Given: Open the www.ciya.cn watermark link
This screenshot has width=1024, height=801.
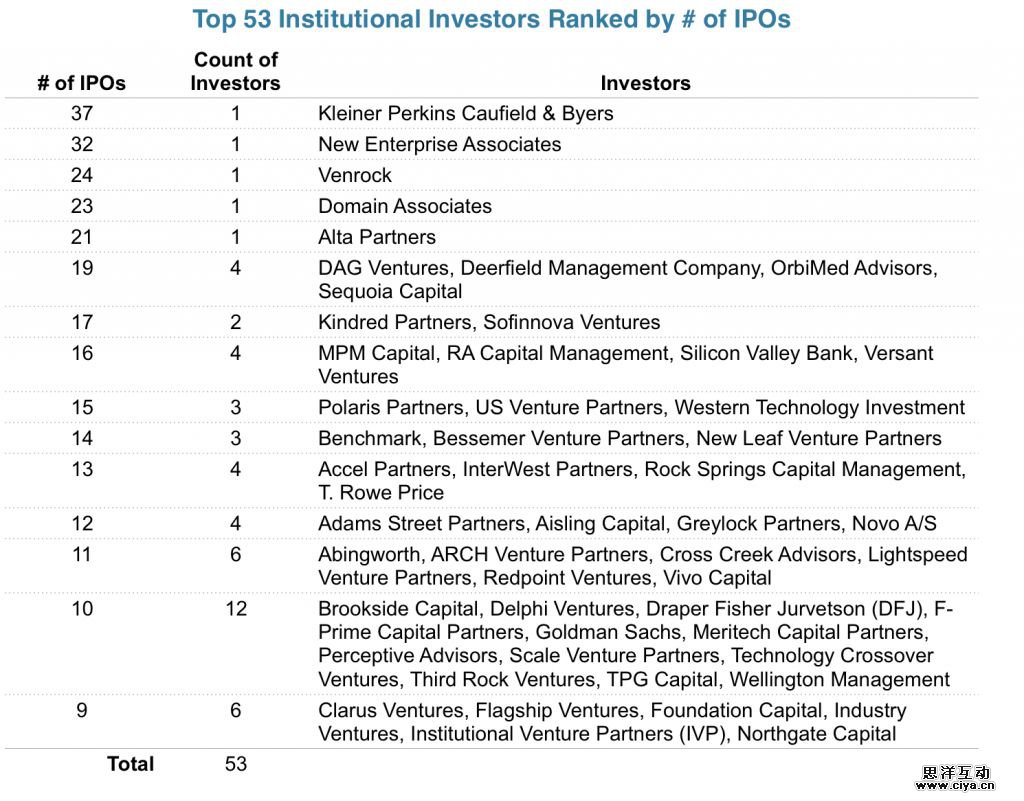Looking at the screenshot, I should coord(955,786).
